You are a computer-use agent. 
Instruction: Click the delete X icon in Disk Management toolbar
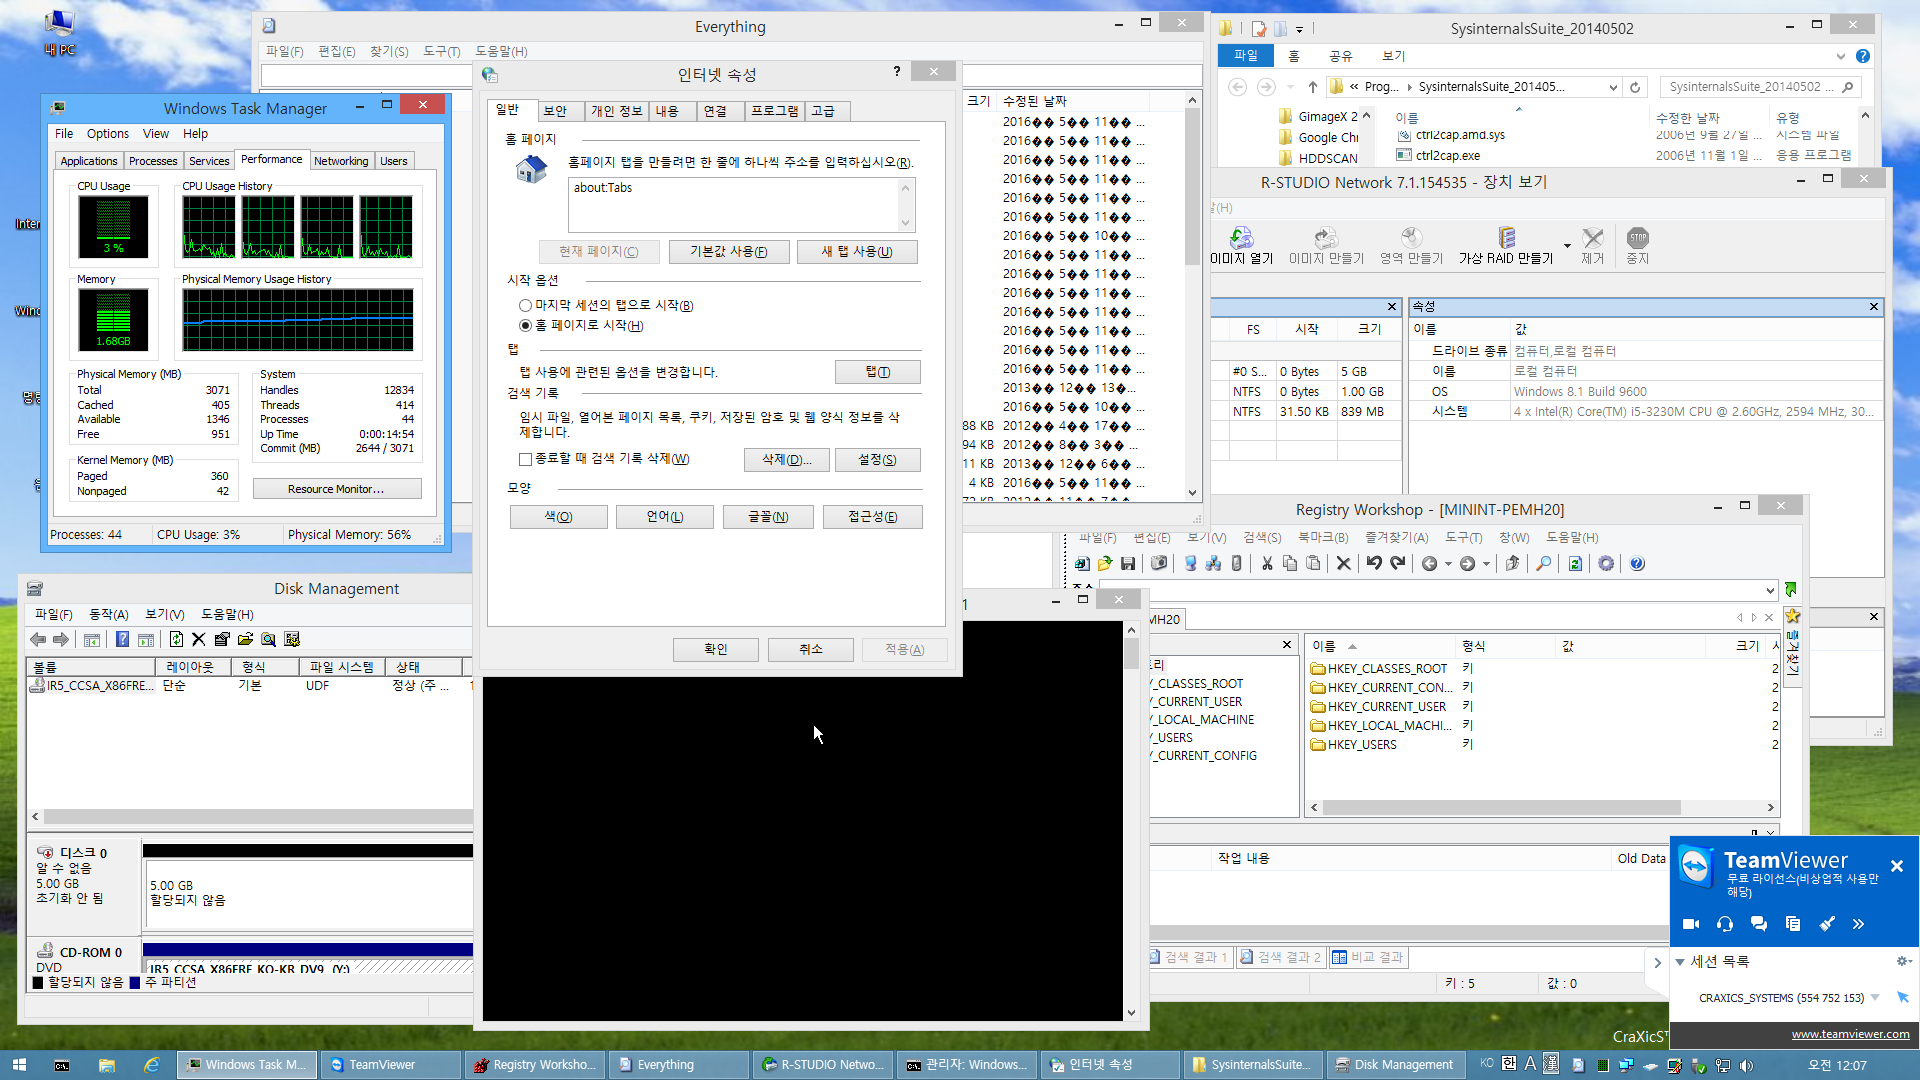pyautogui.click(x=198, y=640)
